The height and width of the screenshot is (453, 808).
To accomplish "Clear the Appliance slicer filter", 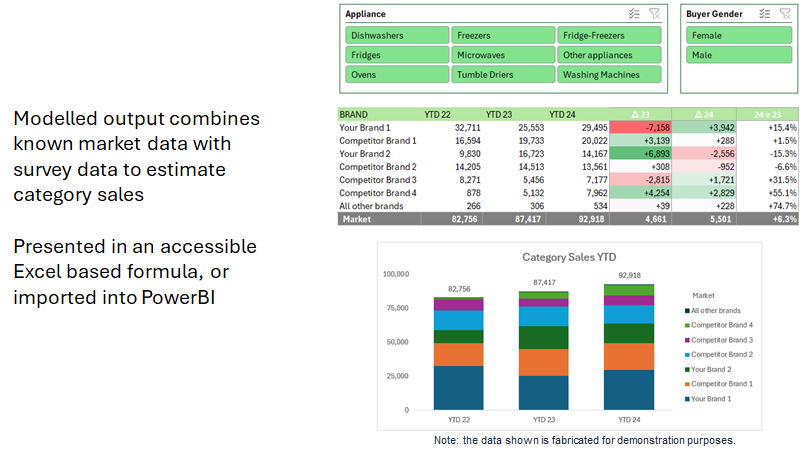I will pos(654,14).
